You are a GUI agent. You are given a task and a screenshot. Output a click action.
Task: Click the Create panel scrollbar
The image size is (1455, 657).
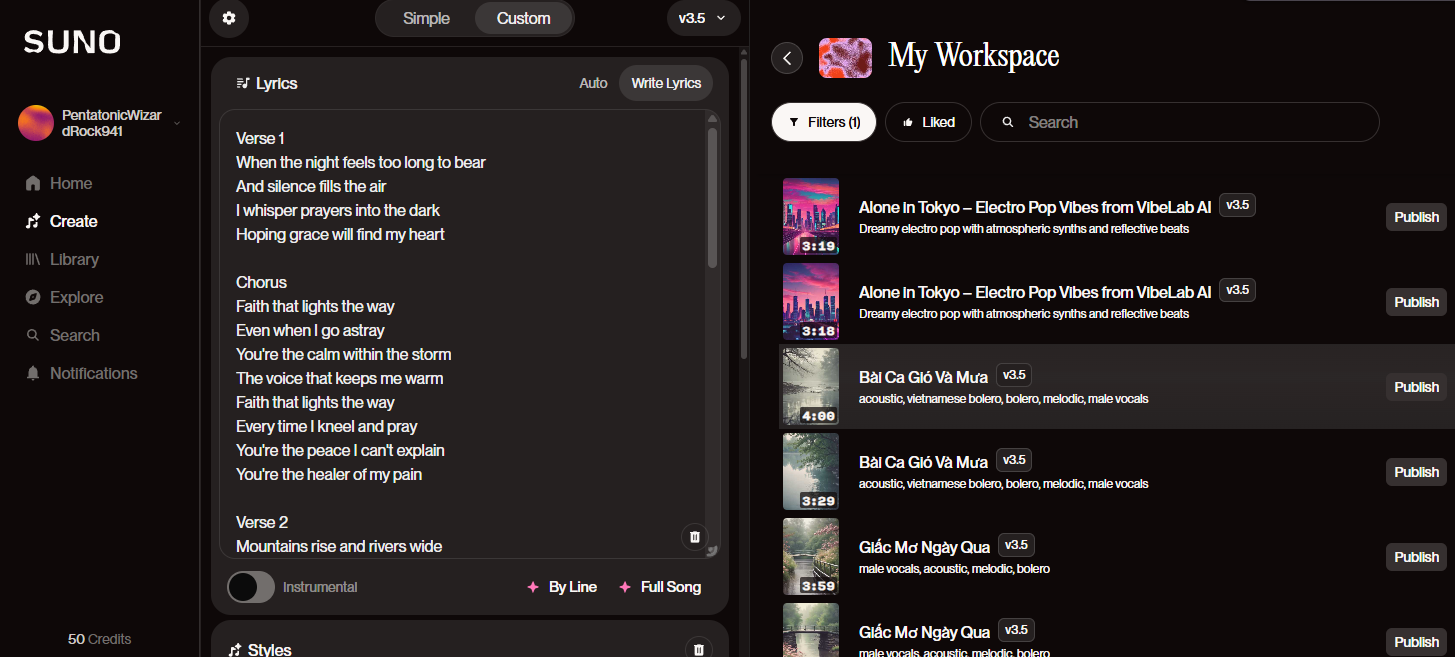(744, 208)
